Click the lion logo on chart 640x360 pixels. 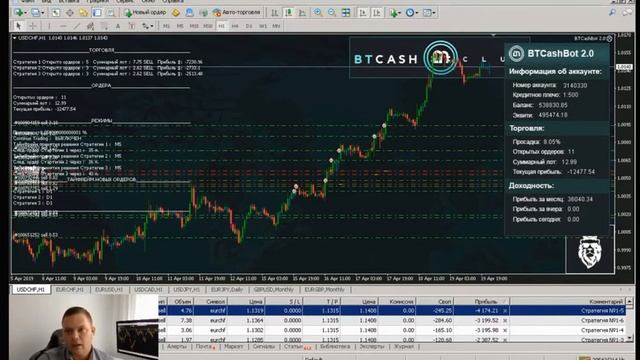[589, 252]
